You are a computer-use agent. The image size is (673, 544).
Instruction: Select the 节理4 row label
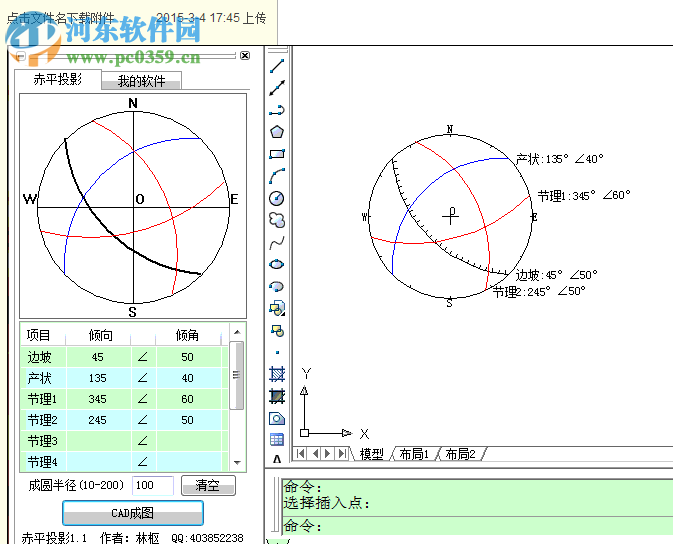pyautogui.click(x=42, y=462)
